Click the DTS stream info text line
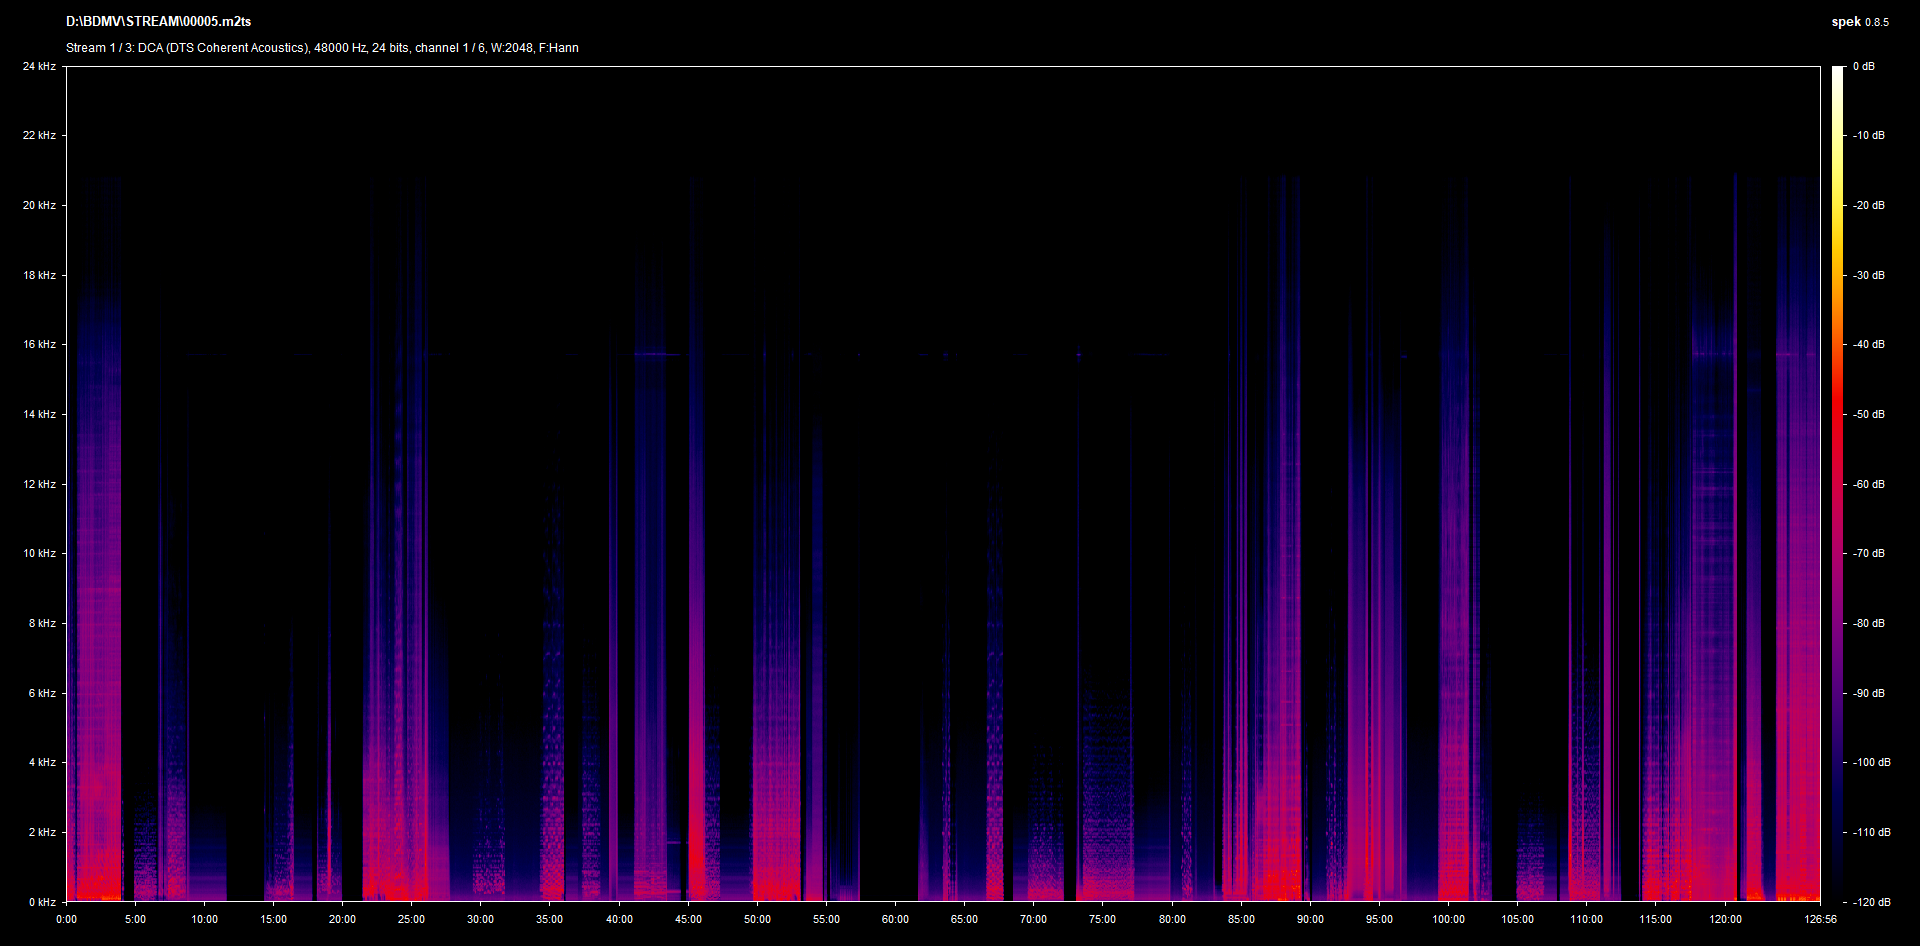 [322, 48]
